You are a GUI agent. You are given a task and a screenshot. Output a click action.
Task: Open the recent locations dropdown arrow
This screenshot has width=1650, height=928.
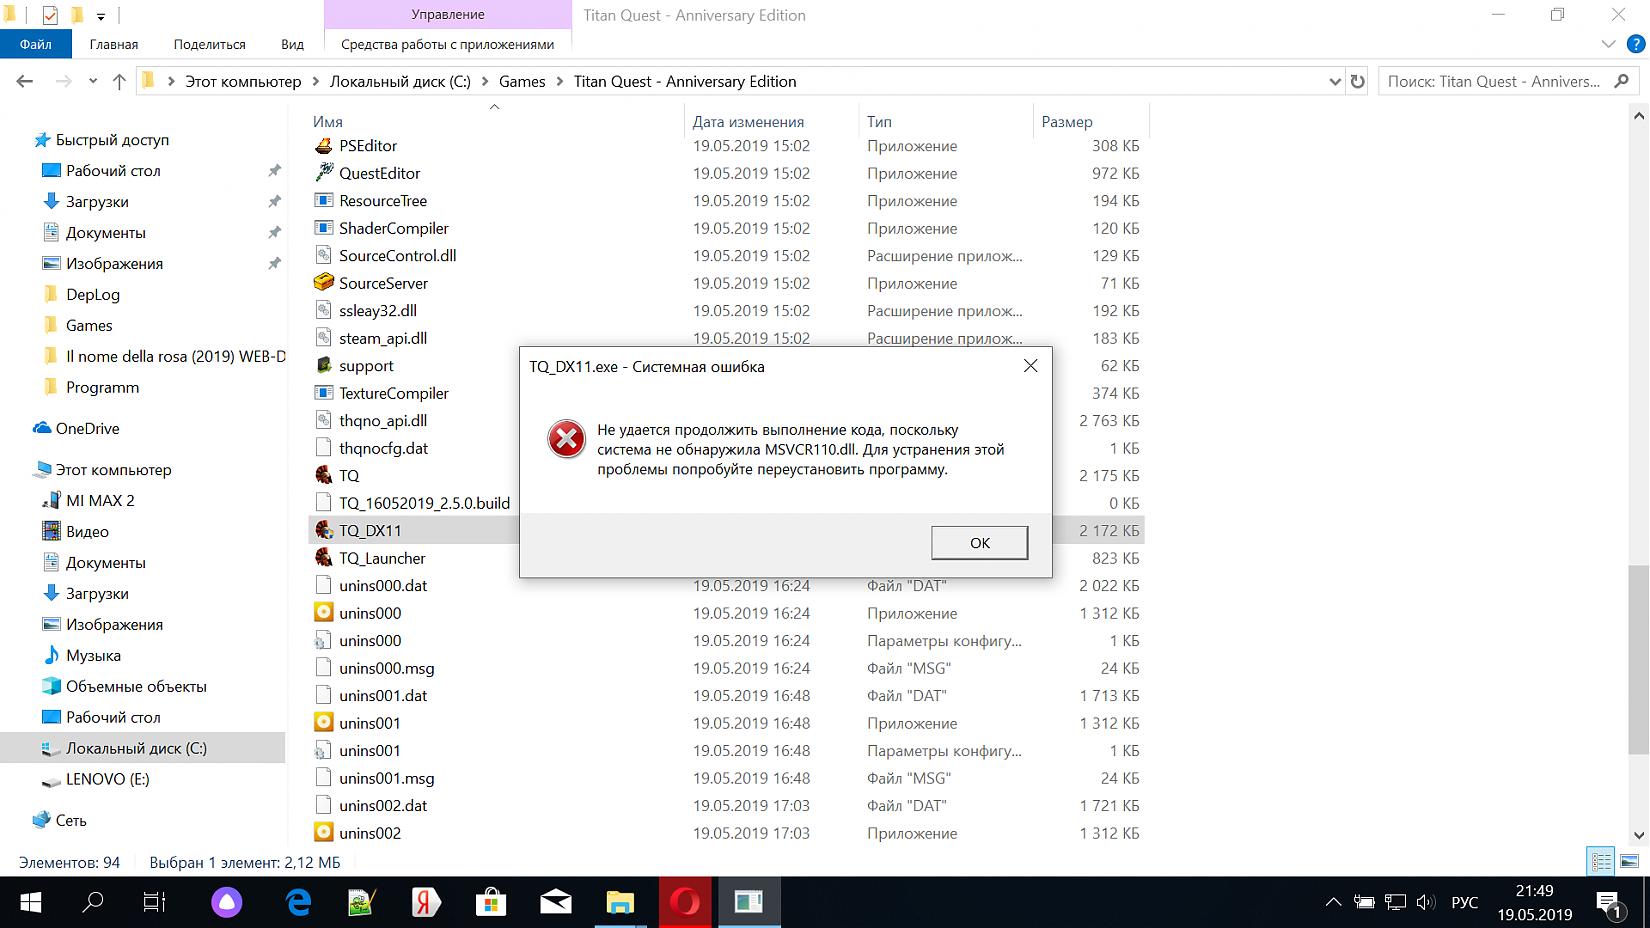tap(93, 82)
